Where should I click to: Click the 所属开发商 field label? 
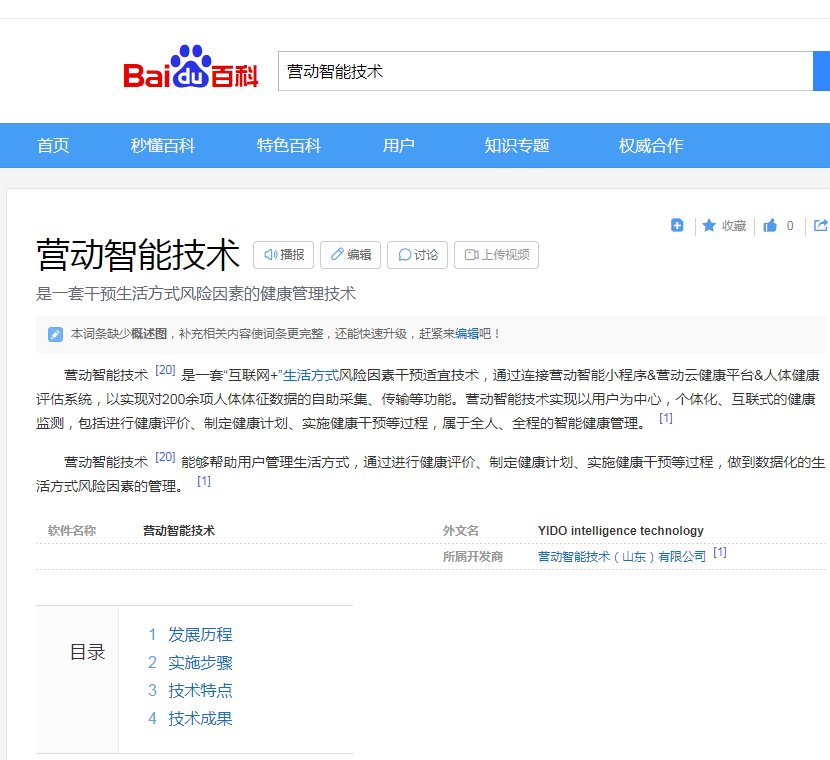pyautogui.click(x=473, y=557)
